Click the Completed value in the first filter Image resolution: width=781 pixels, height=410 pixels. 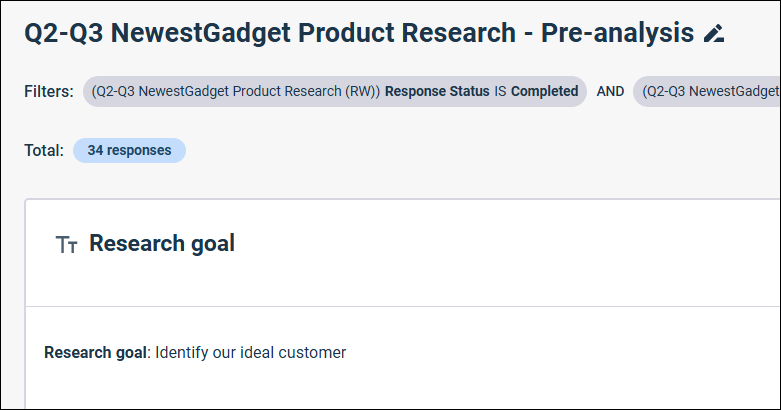[544, 92]
